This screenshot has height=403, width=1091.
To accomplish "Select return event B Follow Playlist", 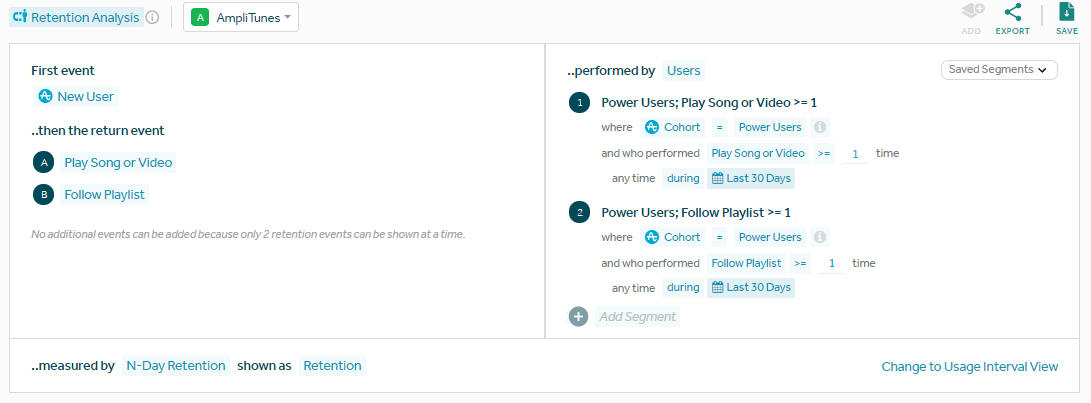I will click(x=104, y=195).
